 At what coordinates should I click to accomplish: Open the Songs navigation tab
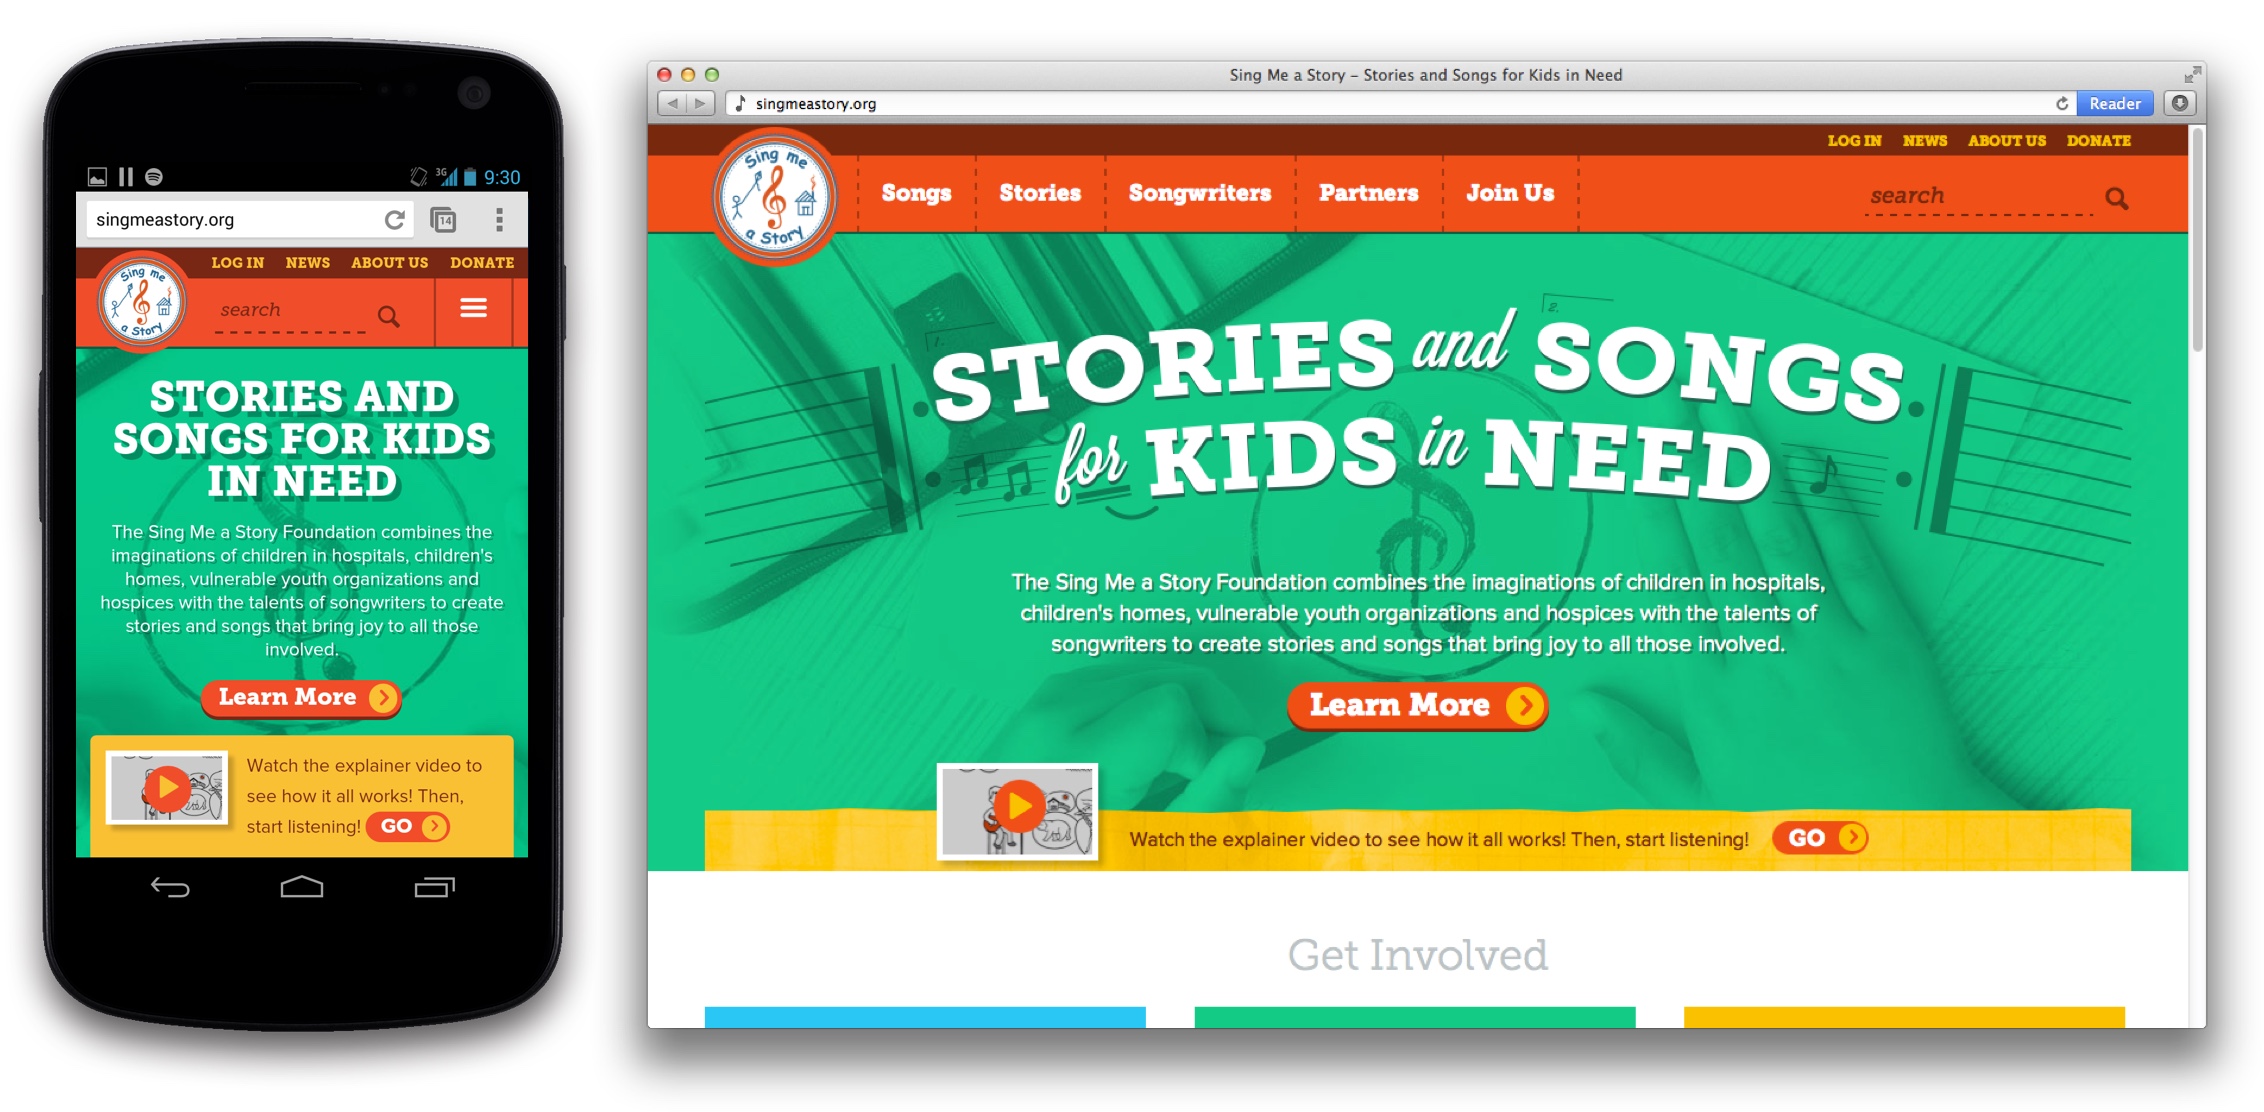pyautogui.click(x=916, y=193)
